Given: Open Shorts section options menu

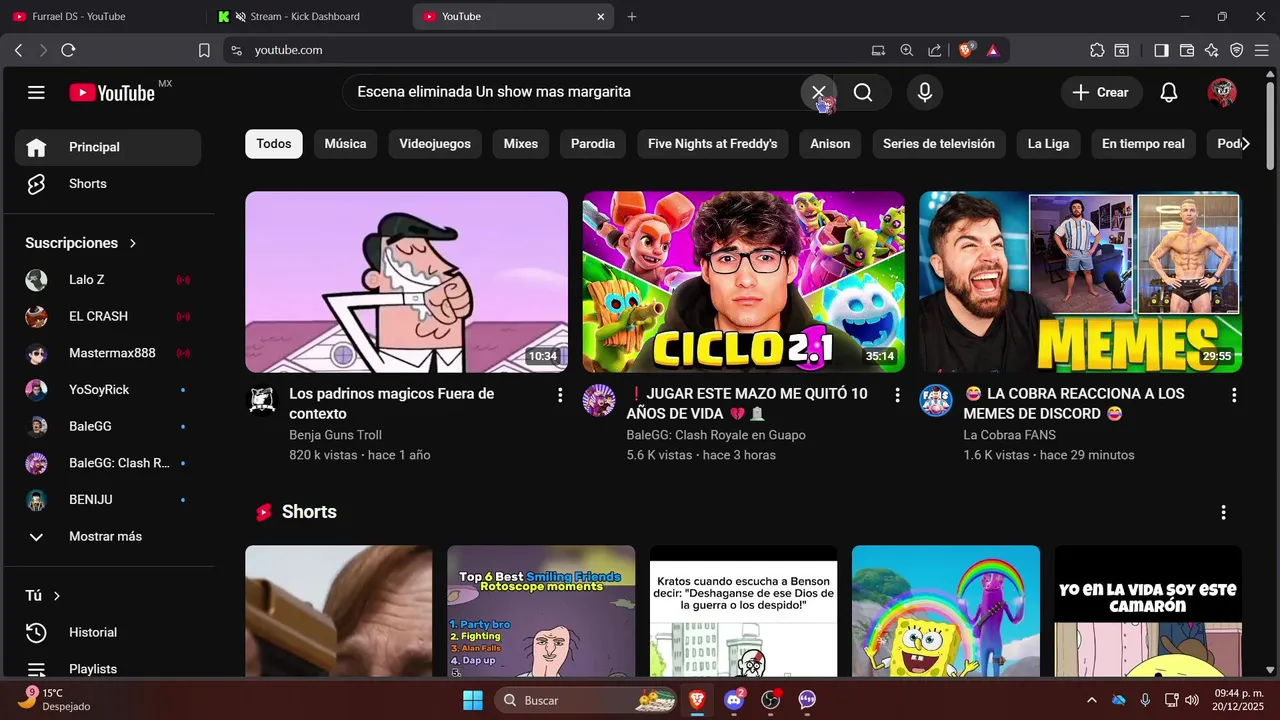Looking at the screenshot, I should point(1223,512).
